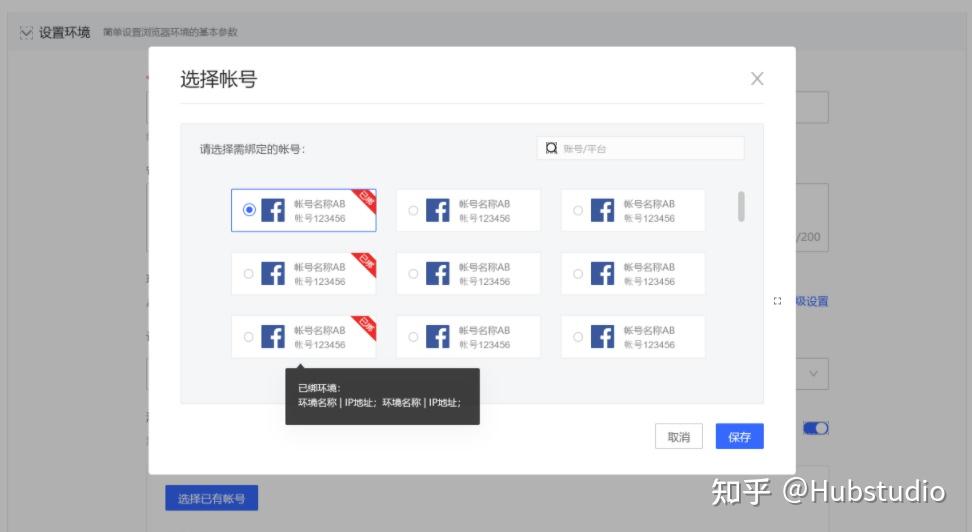Select radio button in first row, middle card
Screen dimensions: 972x532
pyautogui.click(x=413, y=211)
